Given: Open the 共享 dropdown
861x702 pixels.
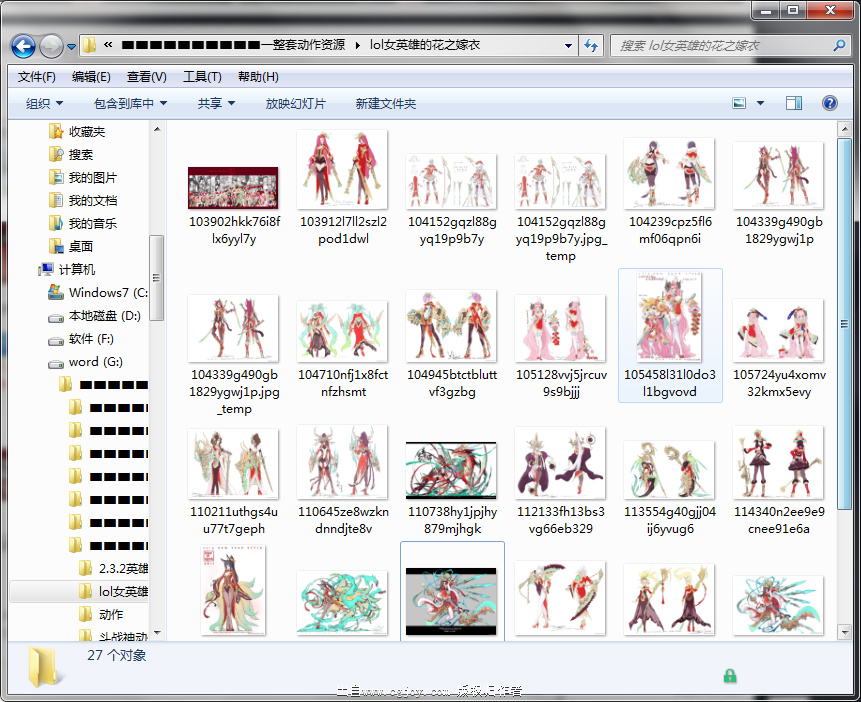Looking at the screenshot, I should coord(216,103).
